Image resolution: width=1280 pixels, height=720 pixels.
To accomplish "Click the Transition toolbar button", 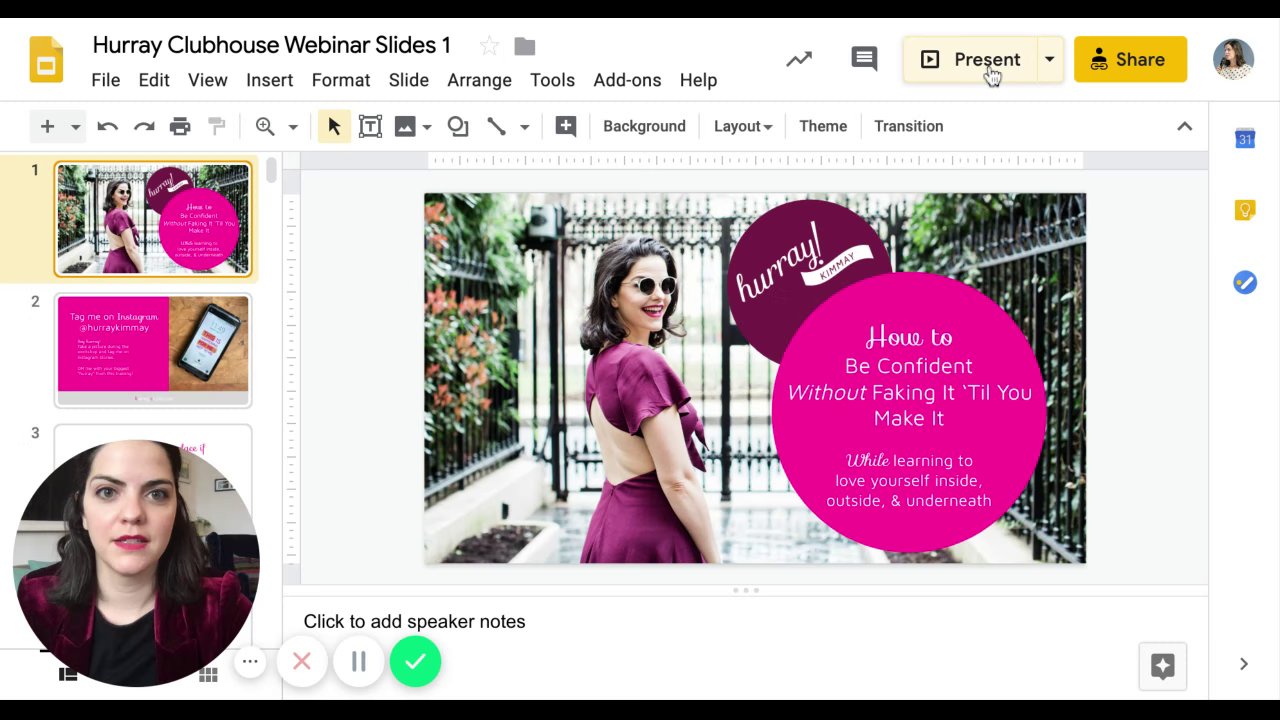I will (909, 126).
